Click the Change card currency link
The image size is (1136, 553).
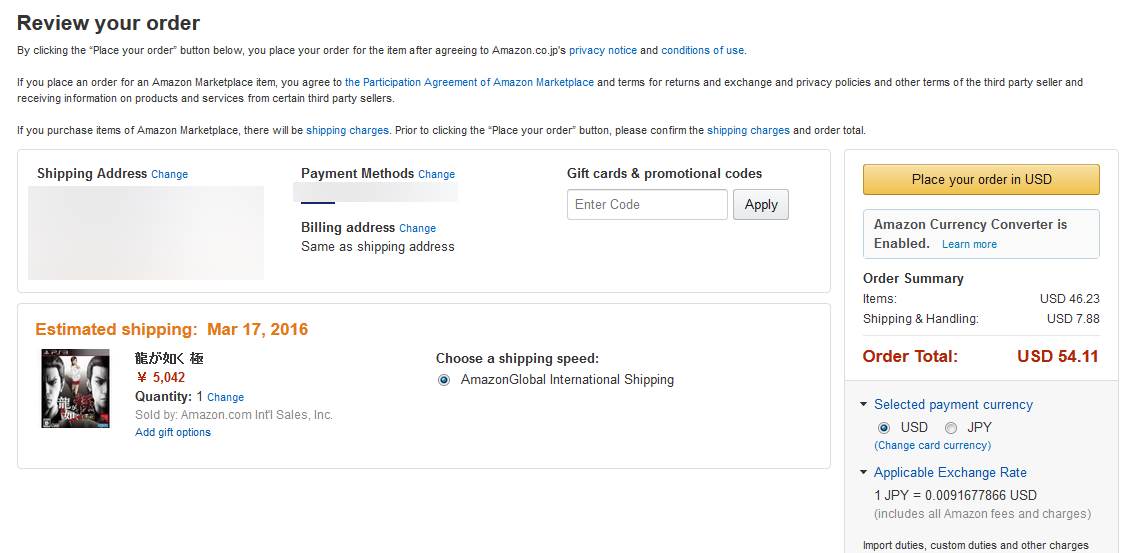click(x=932, y=445)
